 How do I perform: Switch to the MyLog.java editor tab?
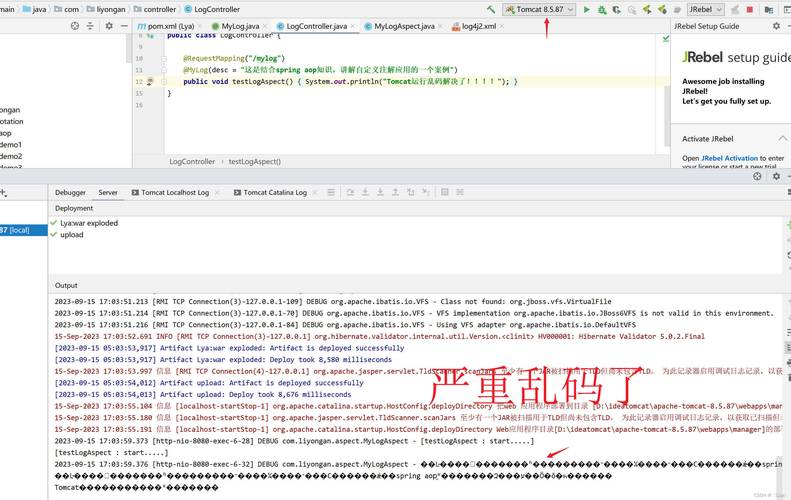(240, 26)
